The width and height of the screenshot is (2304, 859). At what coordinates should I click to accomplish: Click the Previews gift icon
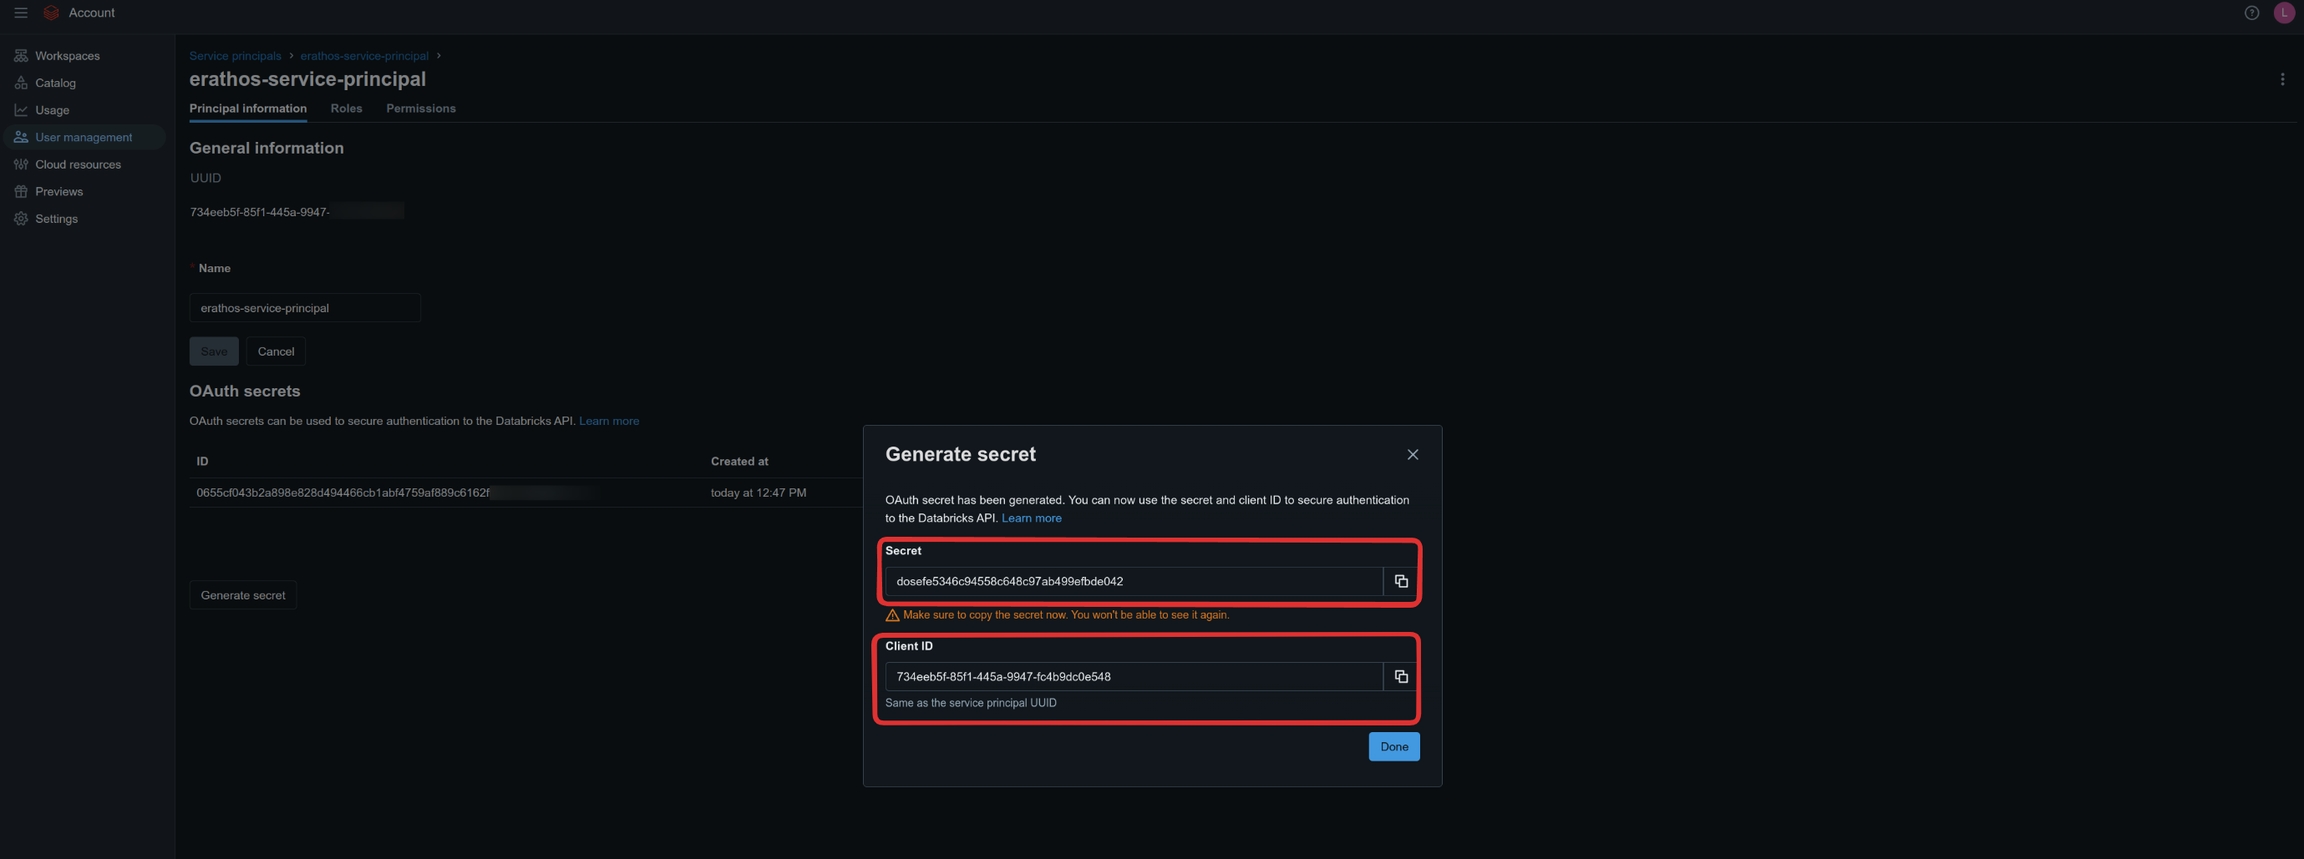point(21,191)
